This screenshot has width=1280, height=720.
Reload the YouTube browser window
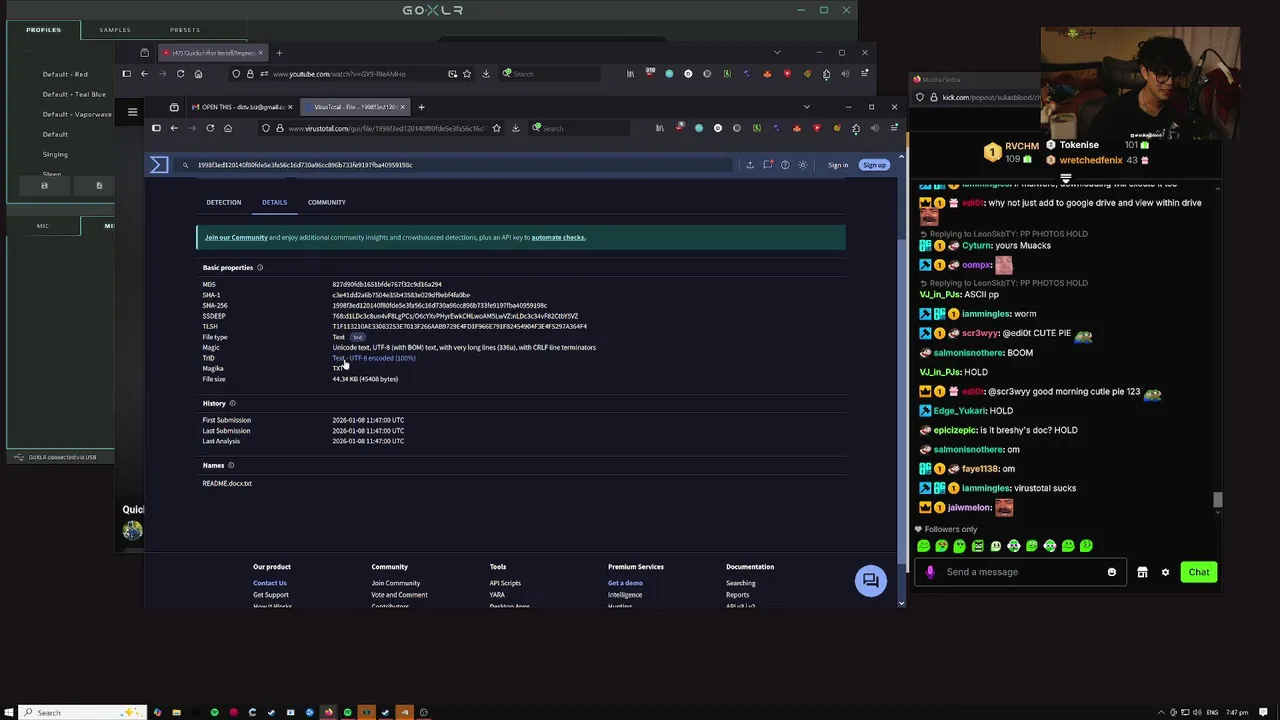click(x=180, y=73)
